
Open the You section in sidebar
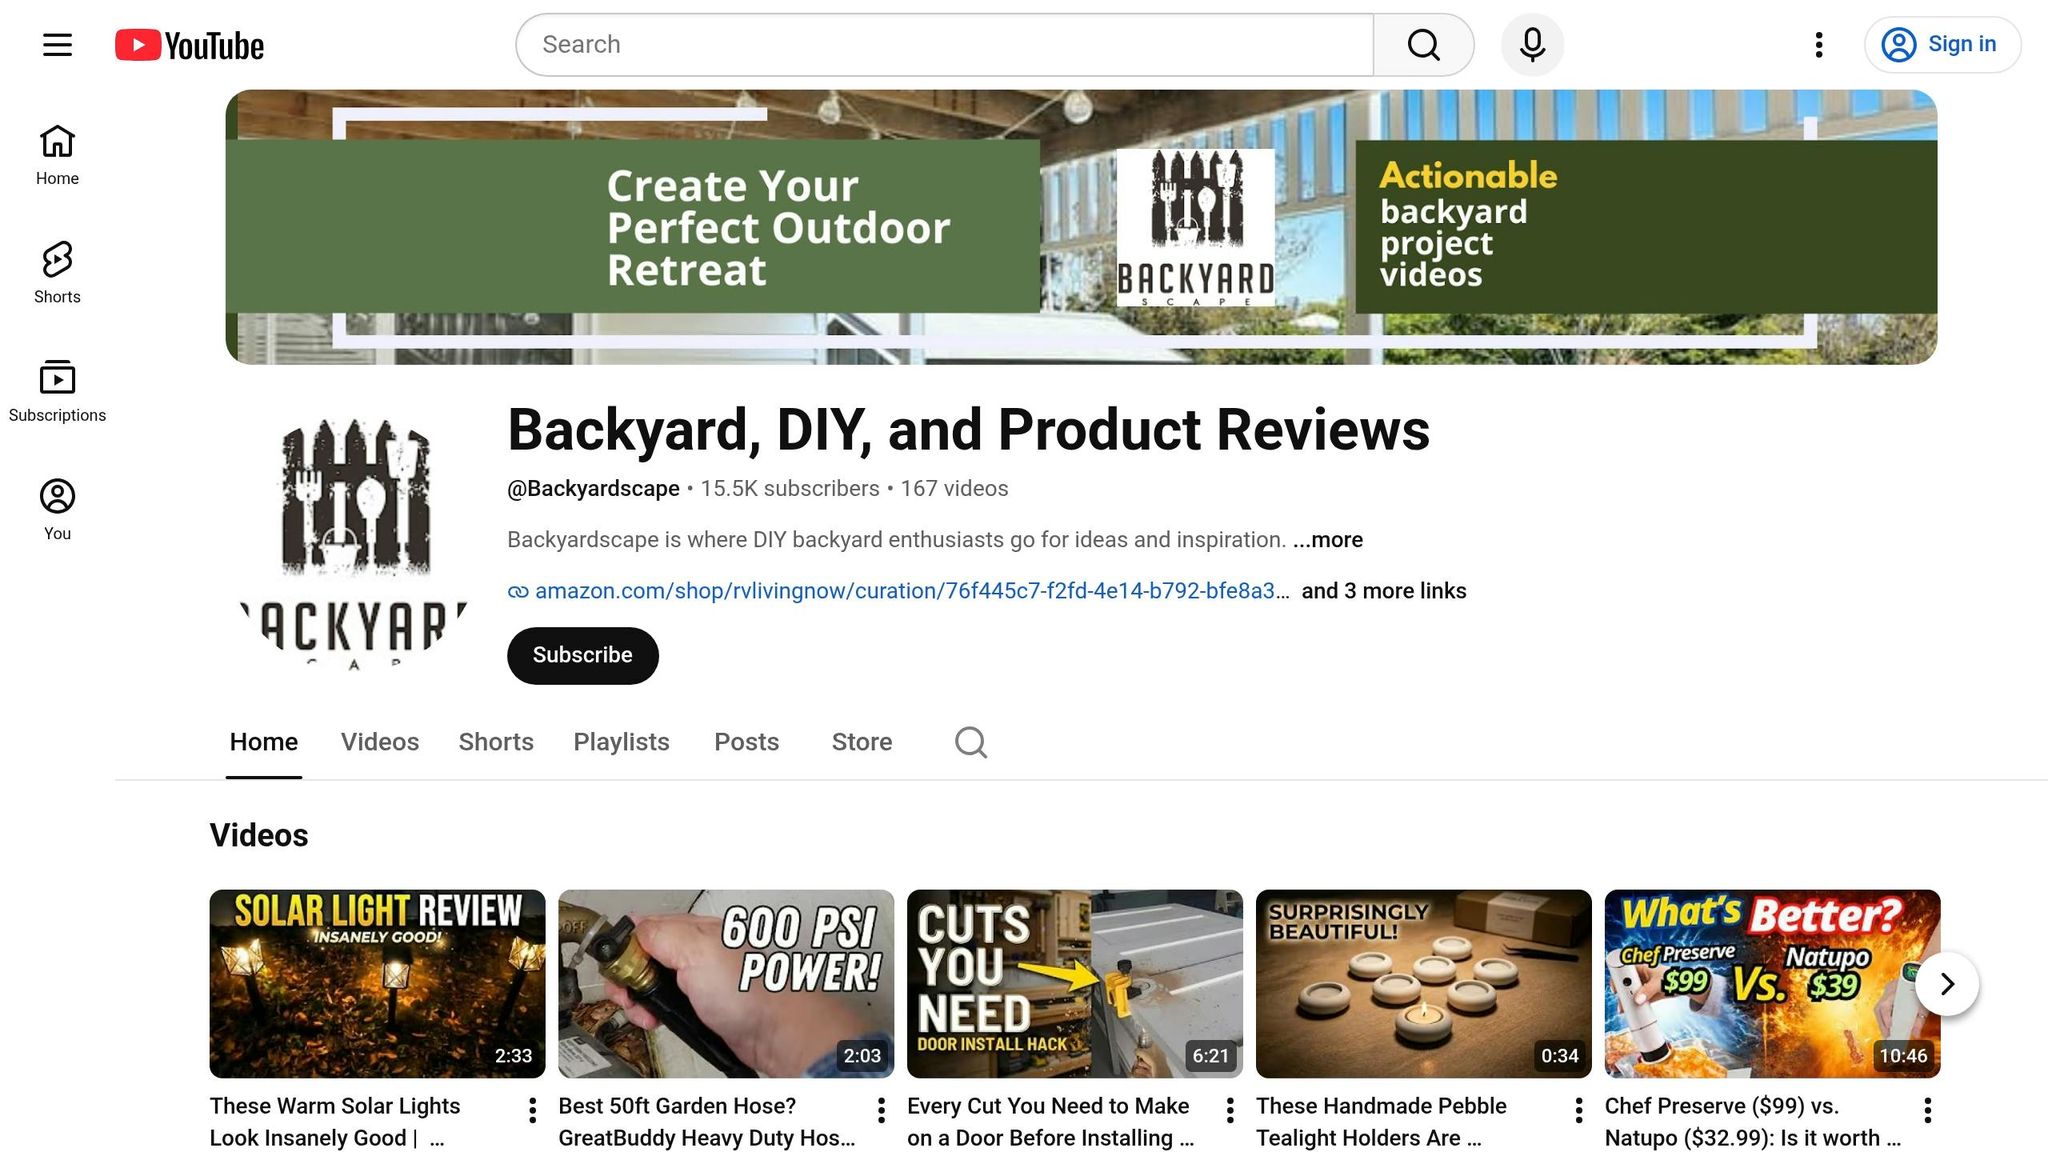point(57,510)
